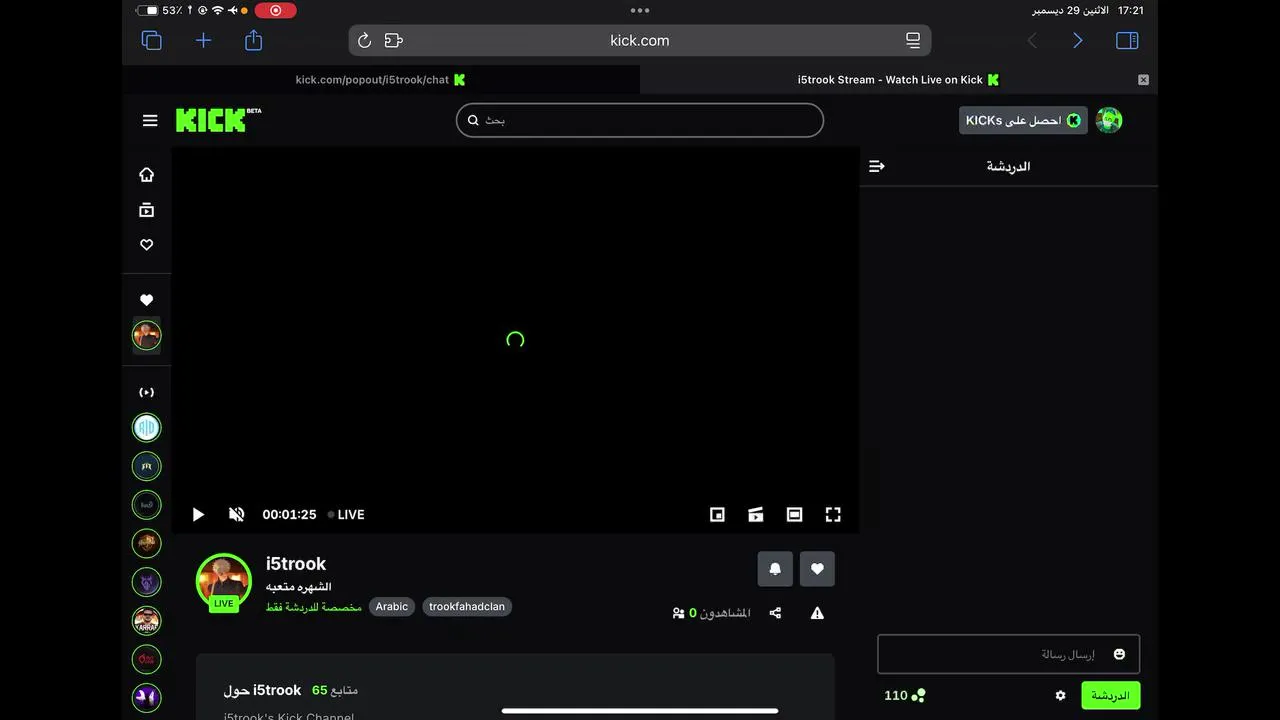This screenshot has width=1280, height=720.
Task: Follow i5trook with the heart button
Action: point(817,569)
